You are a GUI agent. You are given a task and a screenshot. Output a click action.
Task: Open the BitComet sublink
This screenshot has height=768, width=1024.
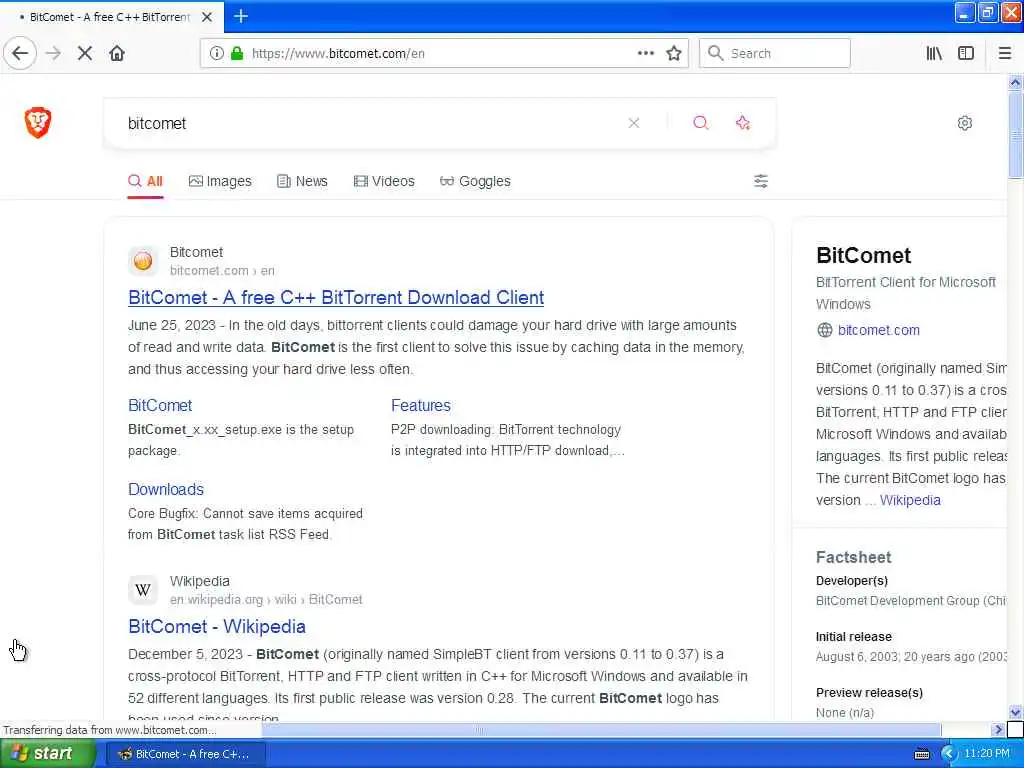[x=160, y=406]
